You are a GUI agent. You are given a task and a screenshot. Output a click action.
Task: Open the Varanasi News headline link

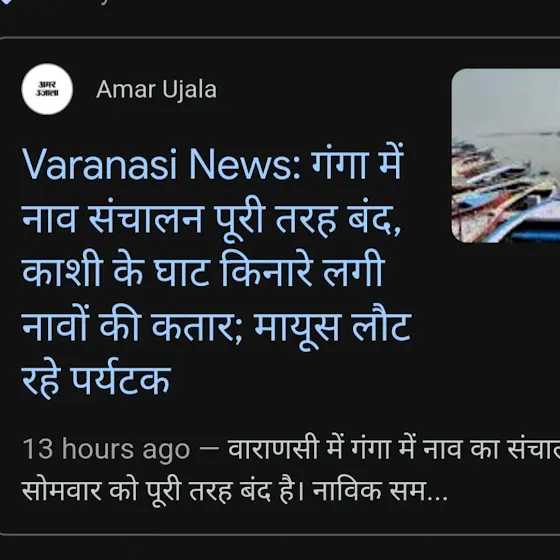216,270
